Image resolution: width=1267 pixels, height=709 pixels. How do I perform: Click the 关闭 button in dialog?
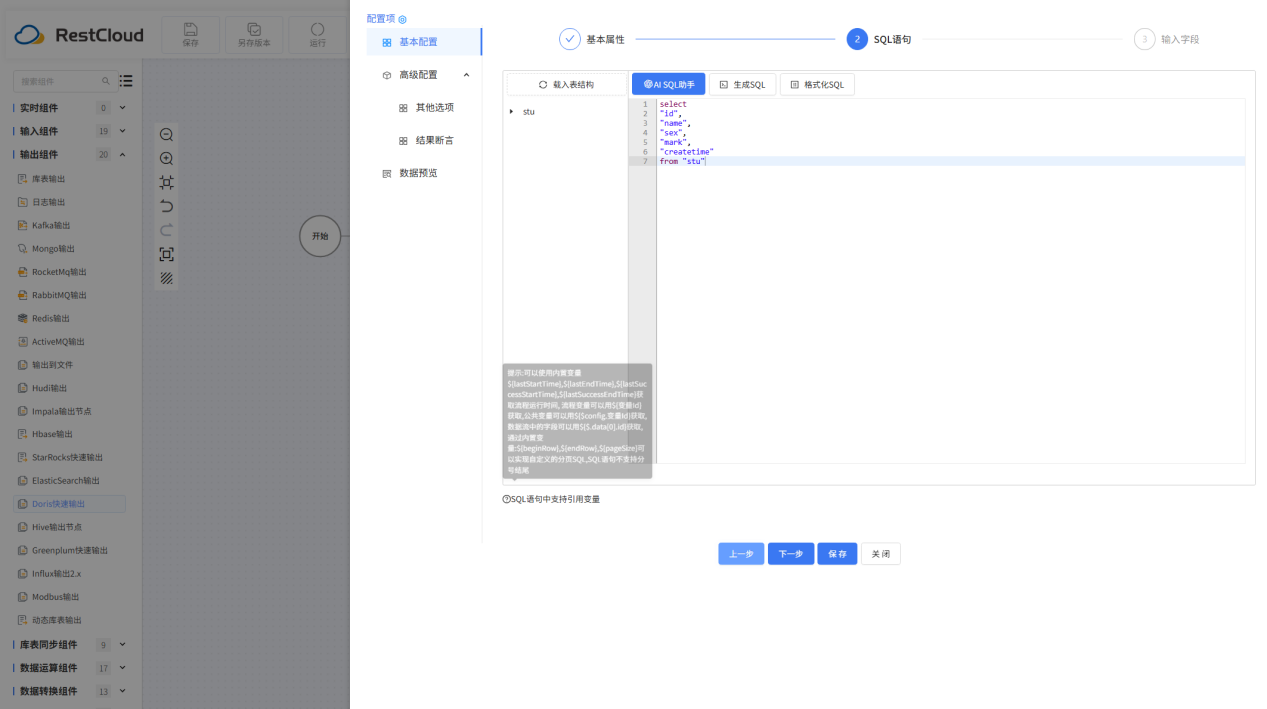881,554
